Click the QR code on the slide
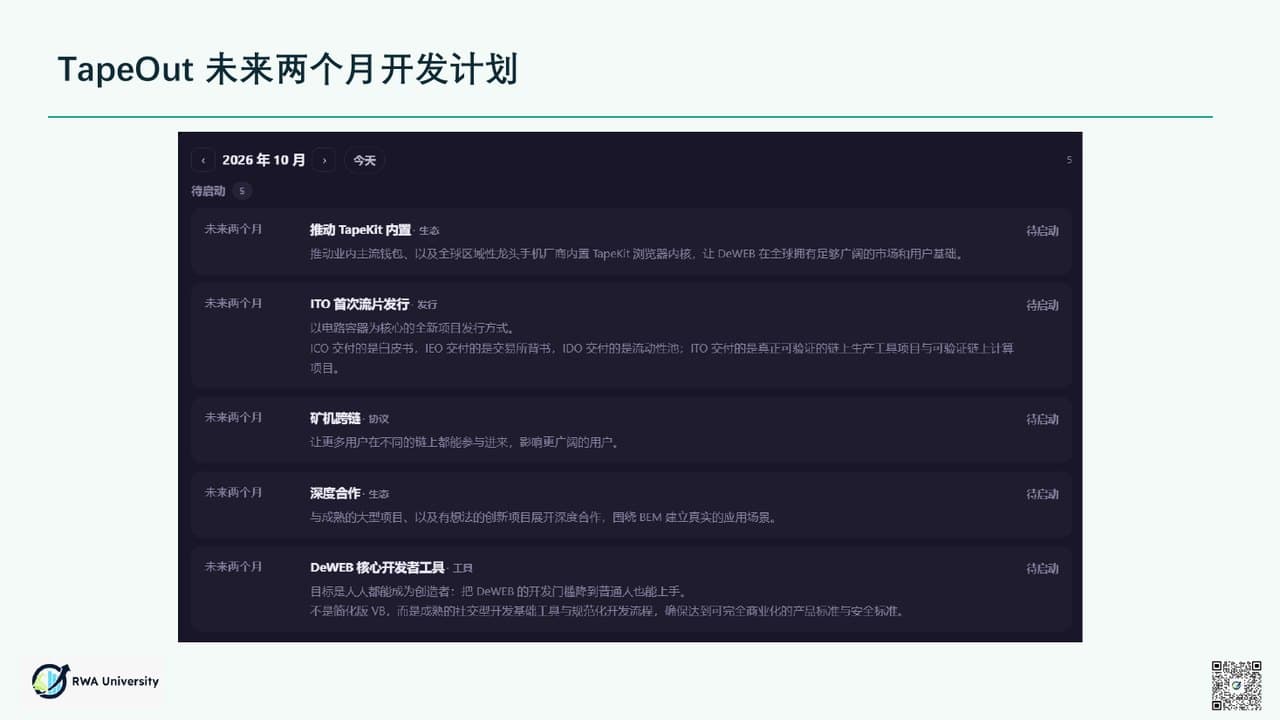Screen dimensions: 1280x720 [1236, 685]
